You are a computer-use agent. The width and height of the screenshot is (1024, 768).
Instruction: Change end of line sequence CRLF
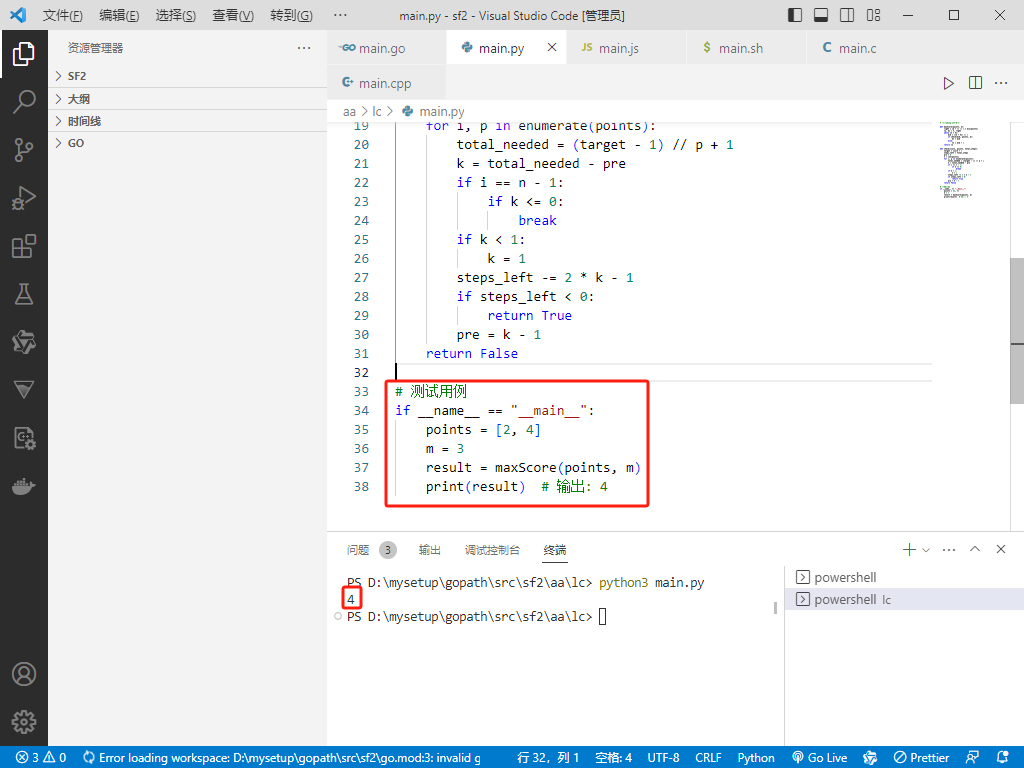(709, 758)
